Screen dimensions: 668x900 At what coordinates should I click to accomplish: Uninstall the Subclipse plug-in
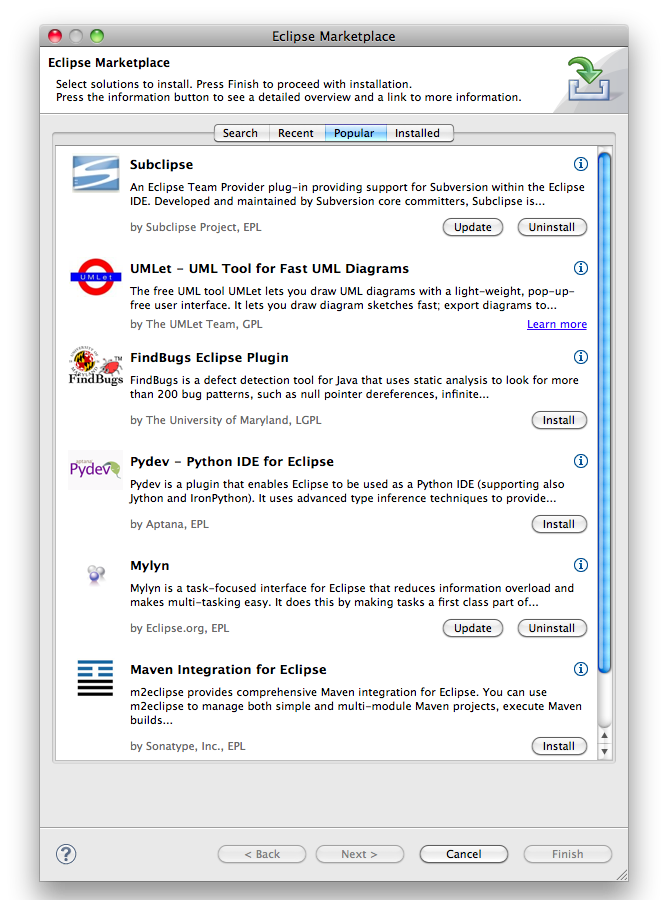(x=552, y=227)
